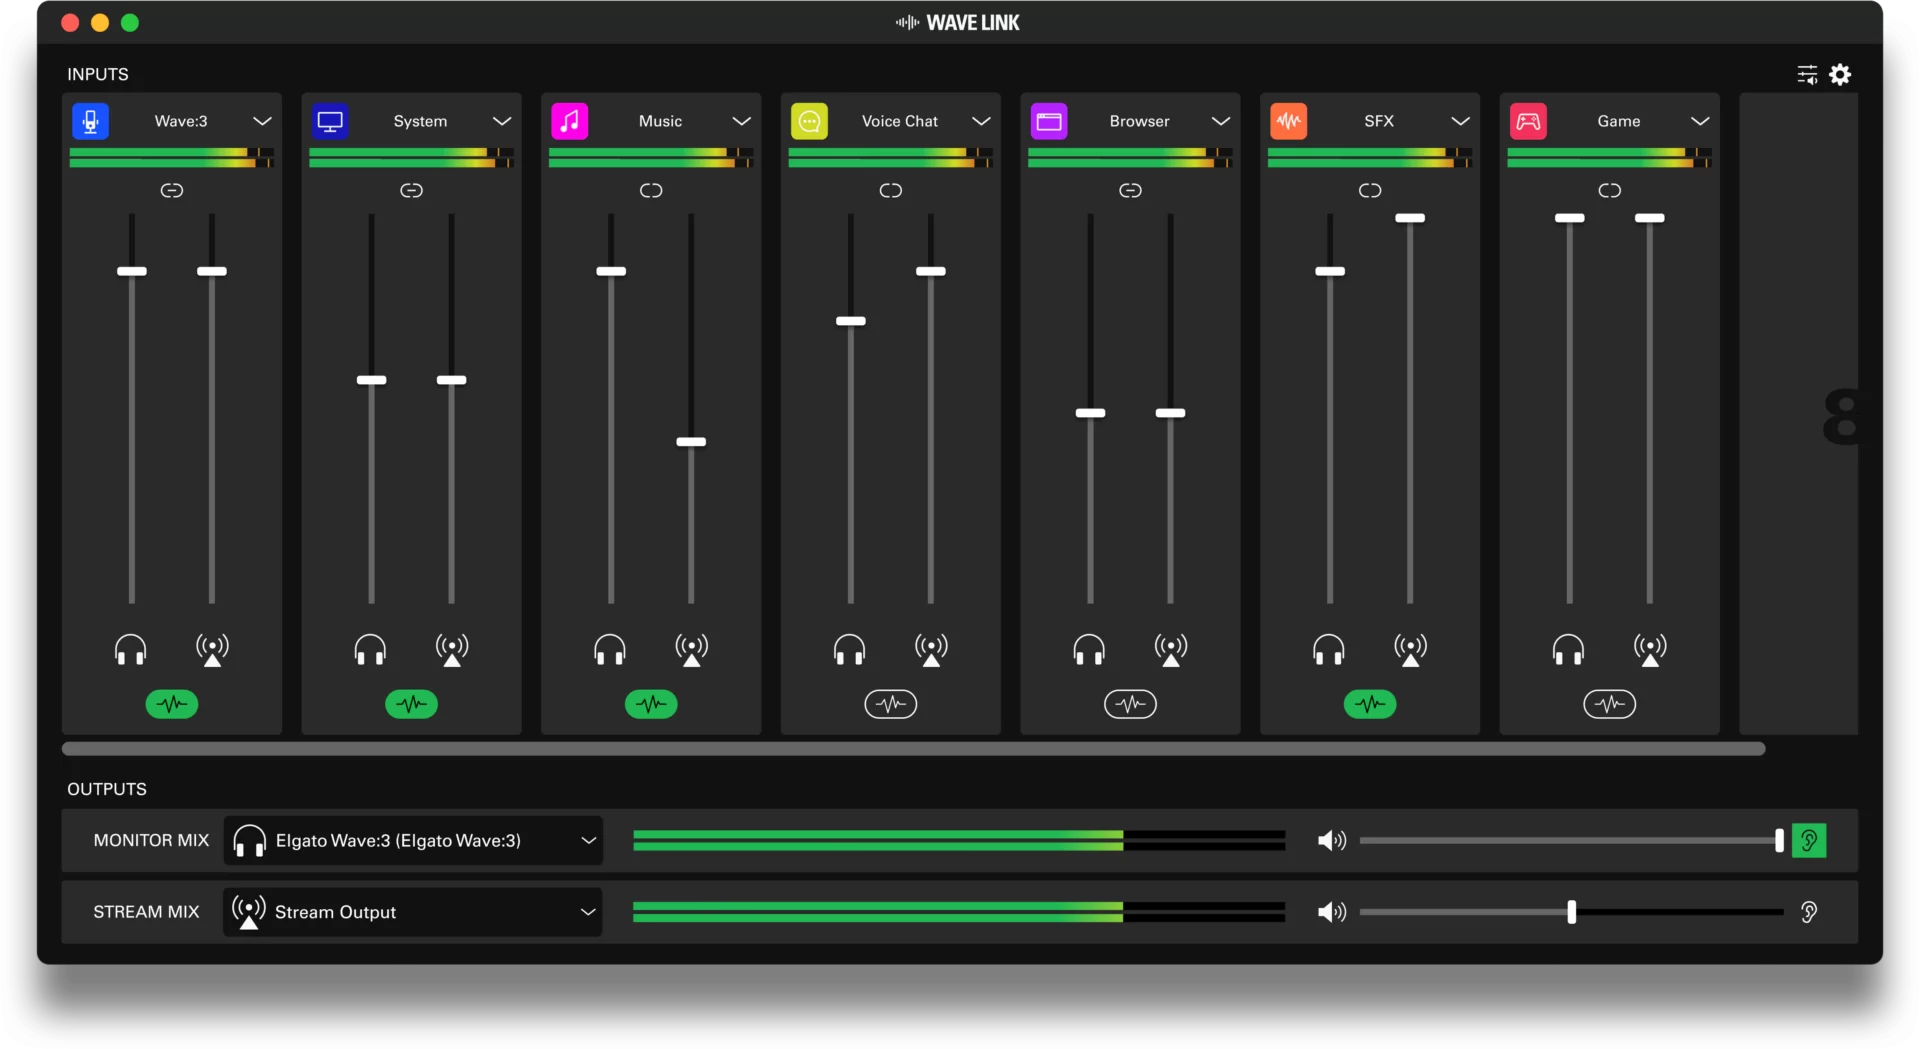The image size is (1920, 1049).
Task: Enable the Stream Mix listen ear icon
Action: 1809,912
